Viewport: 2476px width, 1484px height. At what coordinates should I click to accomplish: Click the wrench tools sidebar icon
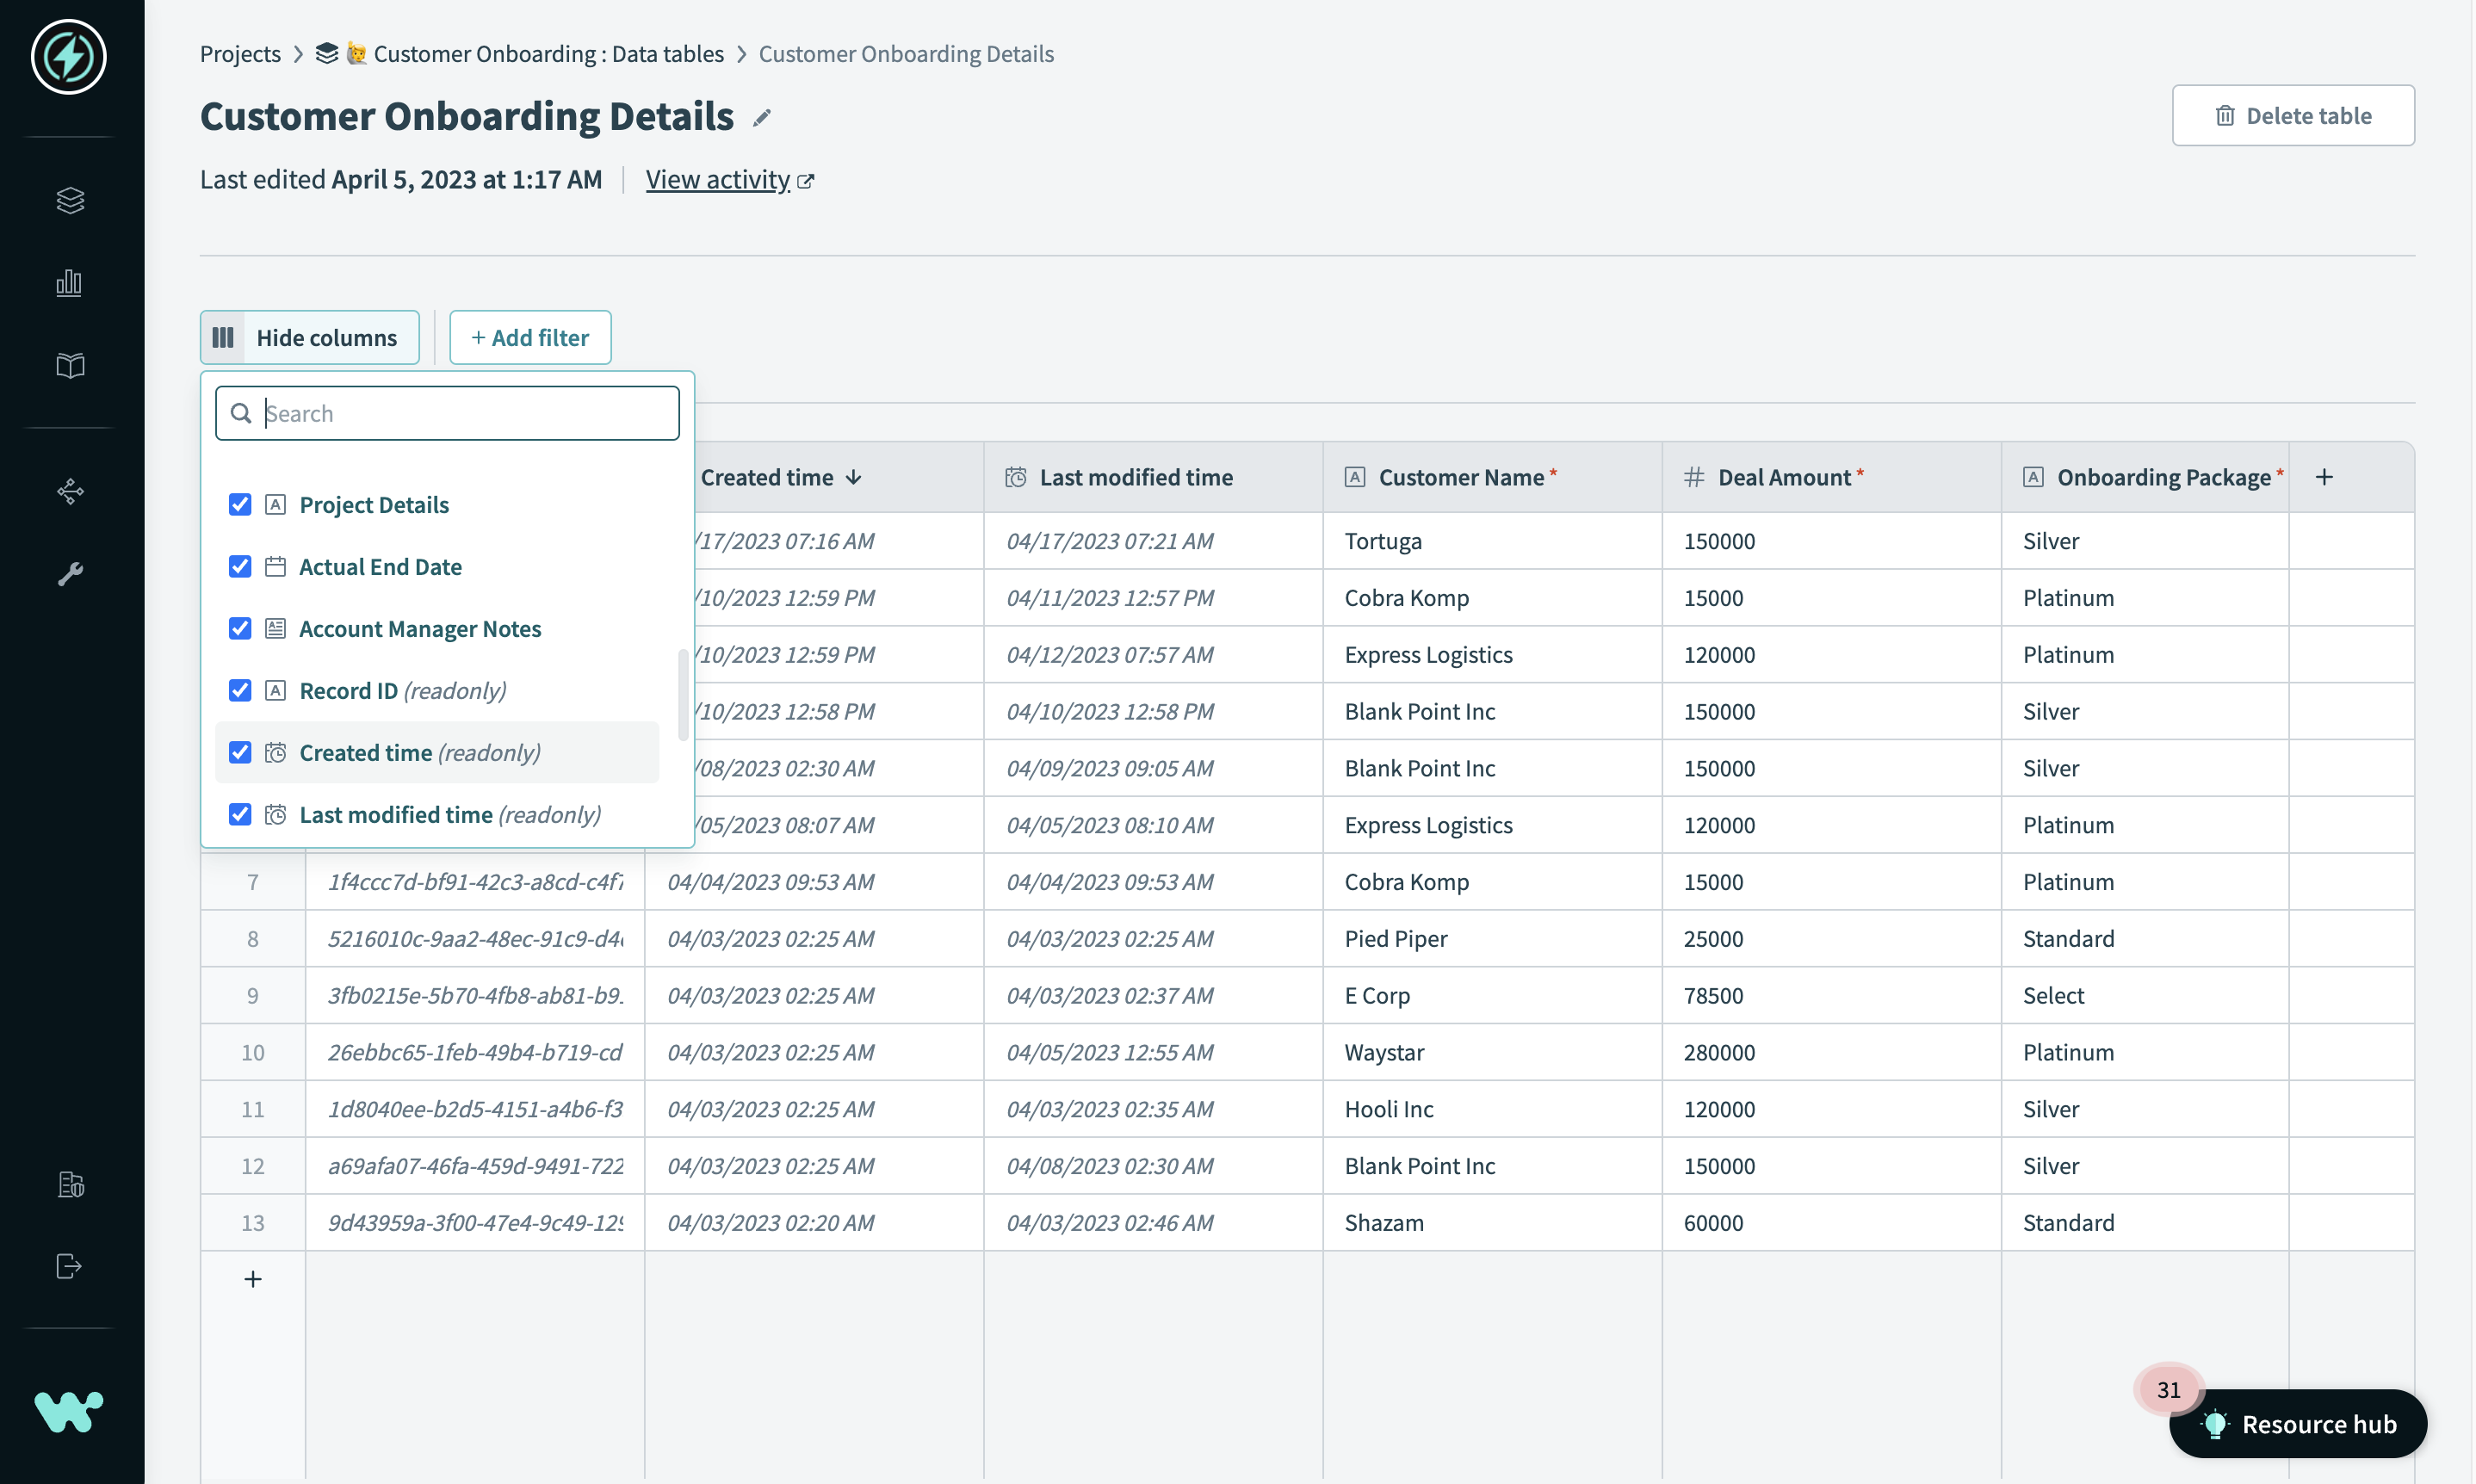pos(70,573)
